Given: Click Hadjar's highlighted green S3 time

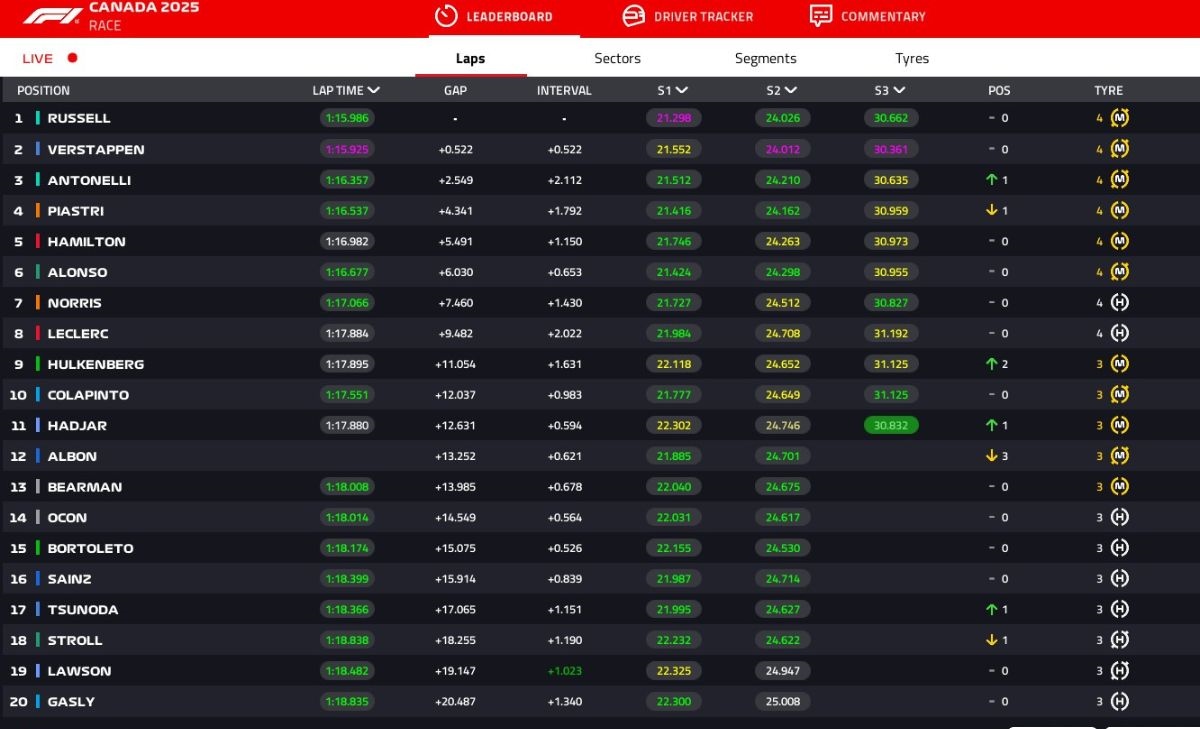Looking at the screenshot, I should click(891, 425).
